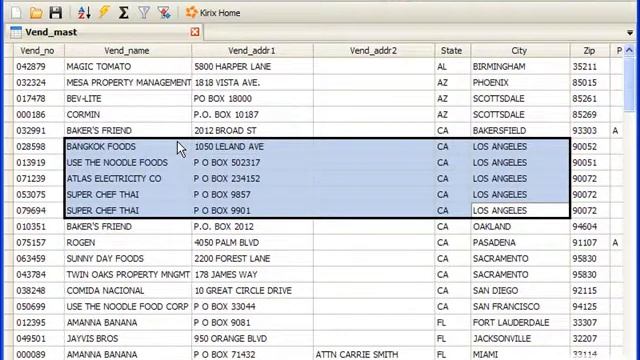
Task: Click the remove filter icon
Action: click(164, 13)
